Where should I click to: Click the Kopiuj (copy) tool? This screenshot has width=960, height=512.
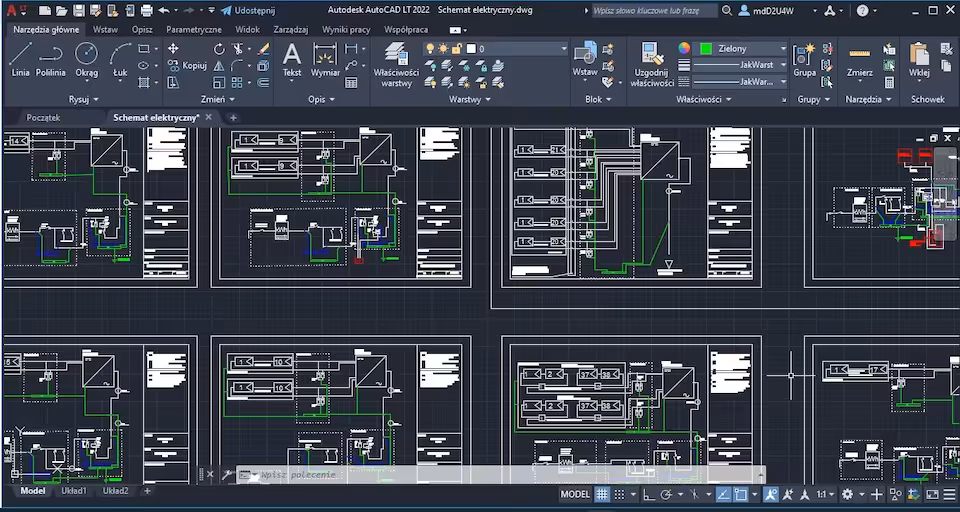point(187,66)
